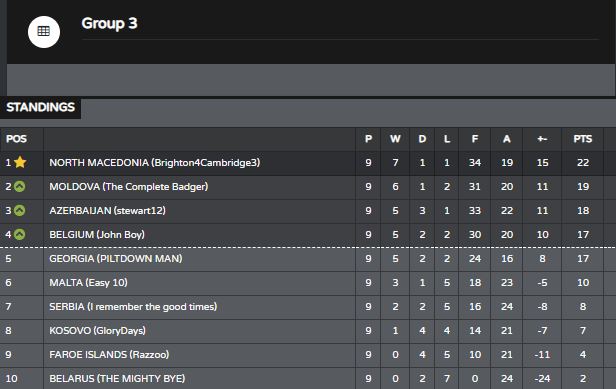This screenshot has width=616, height=389.
Task: Open NORTH MACEDONIA (Brighton4Cambridge3) team
Action: pos(154,163)
